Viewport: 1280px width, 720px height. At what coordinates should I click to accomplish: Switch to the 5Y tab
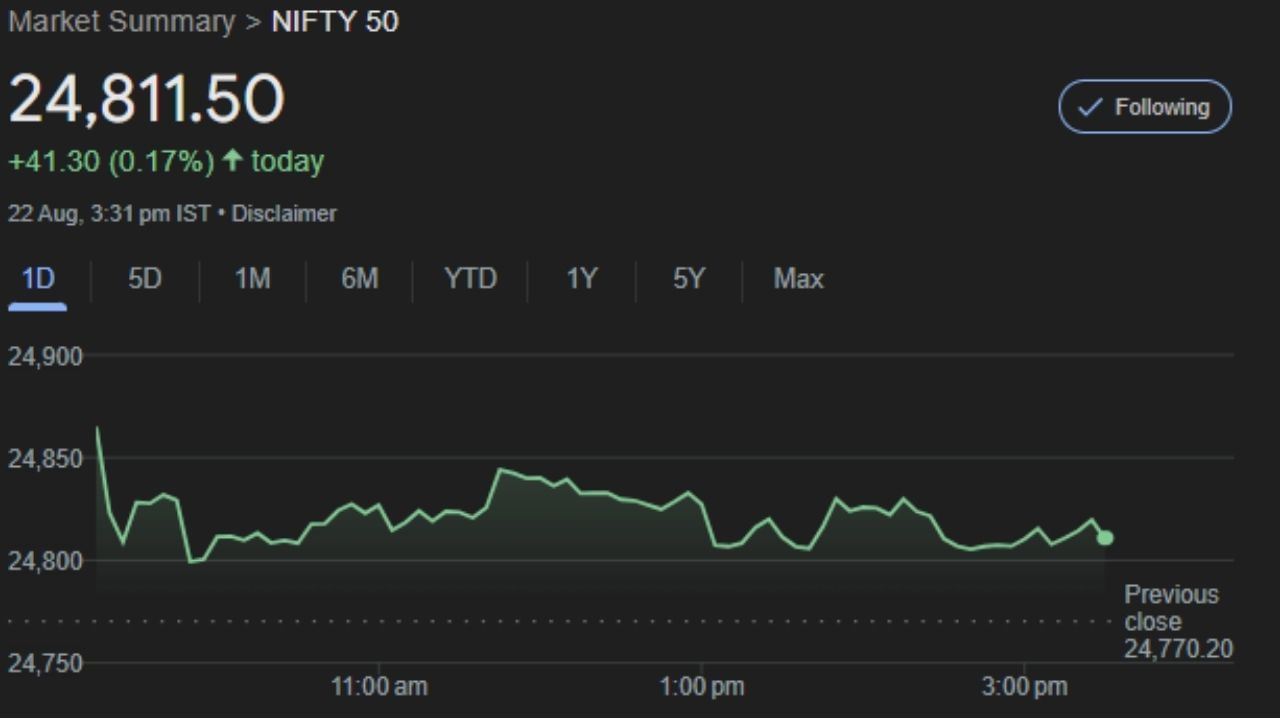[x=689, y=279]
